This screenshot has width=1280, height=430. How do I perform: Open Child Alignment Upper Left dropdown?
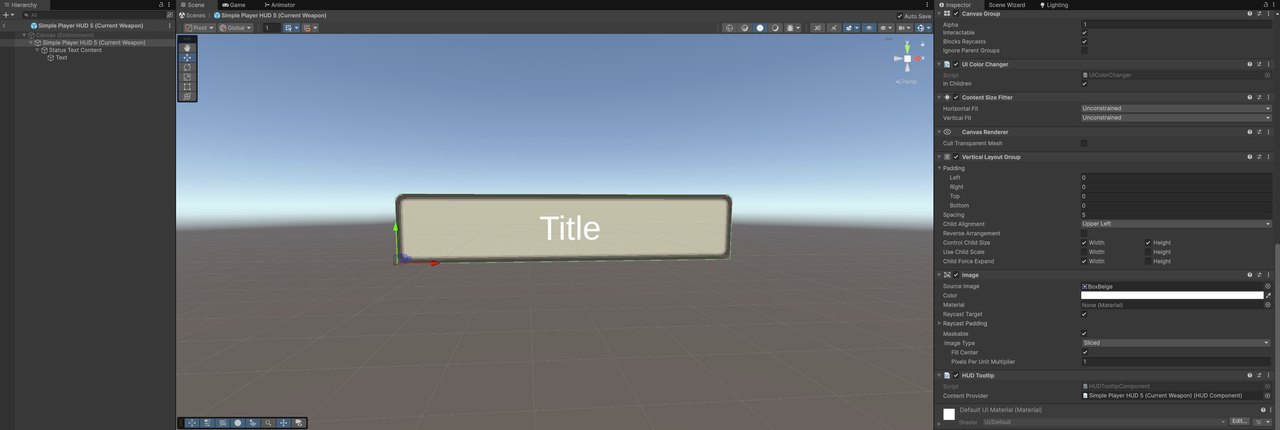[x=1176, y=224]
